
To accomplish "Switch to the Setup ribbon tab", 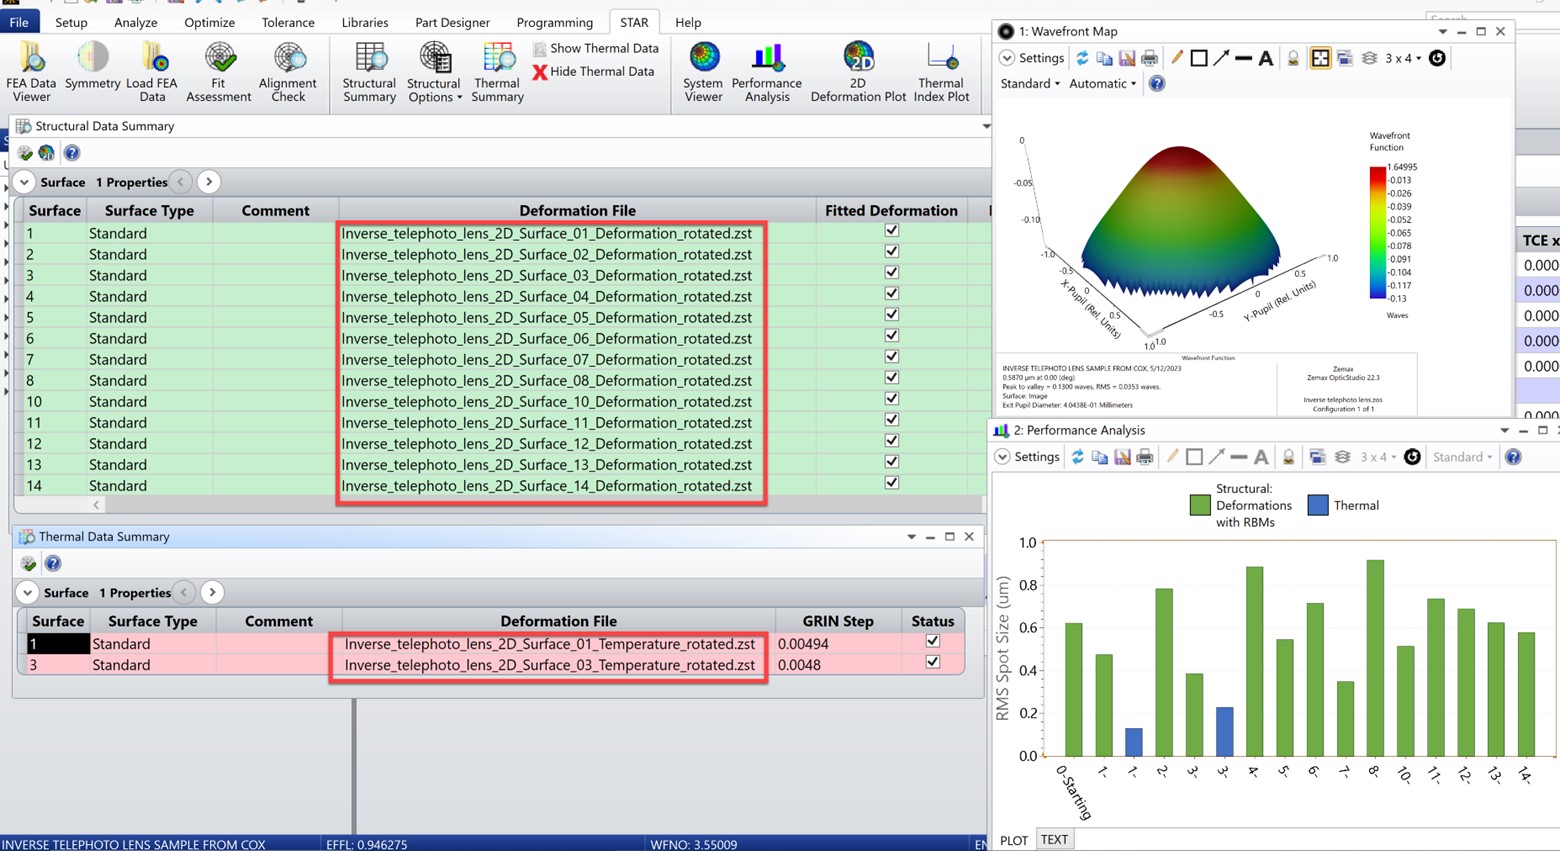I will point(71,22).
